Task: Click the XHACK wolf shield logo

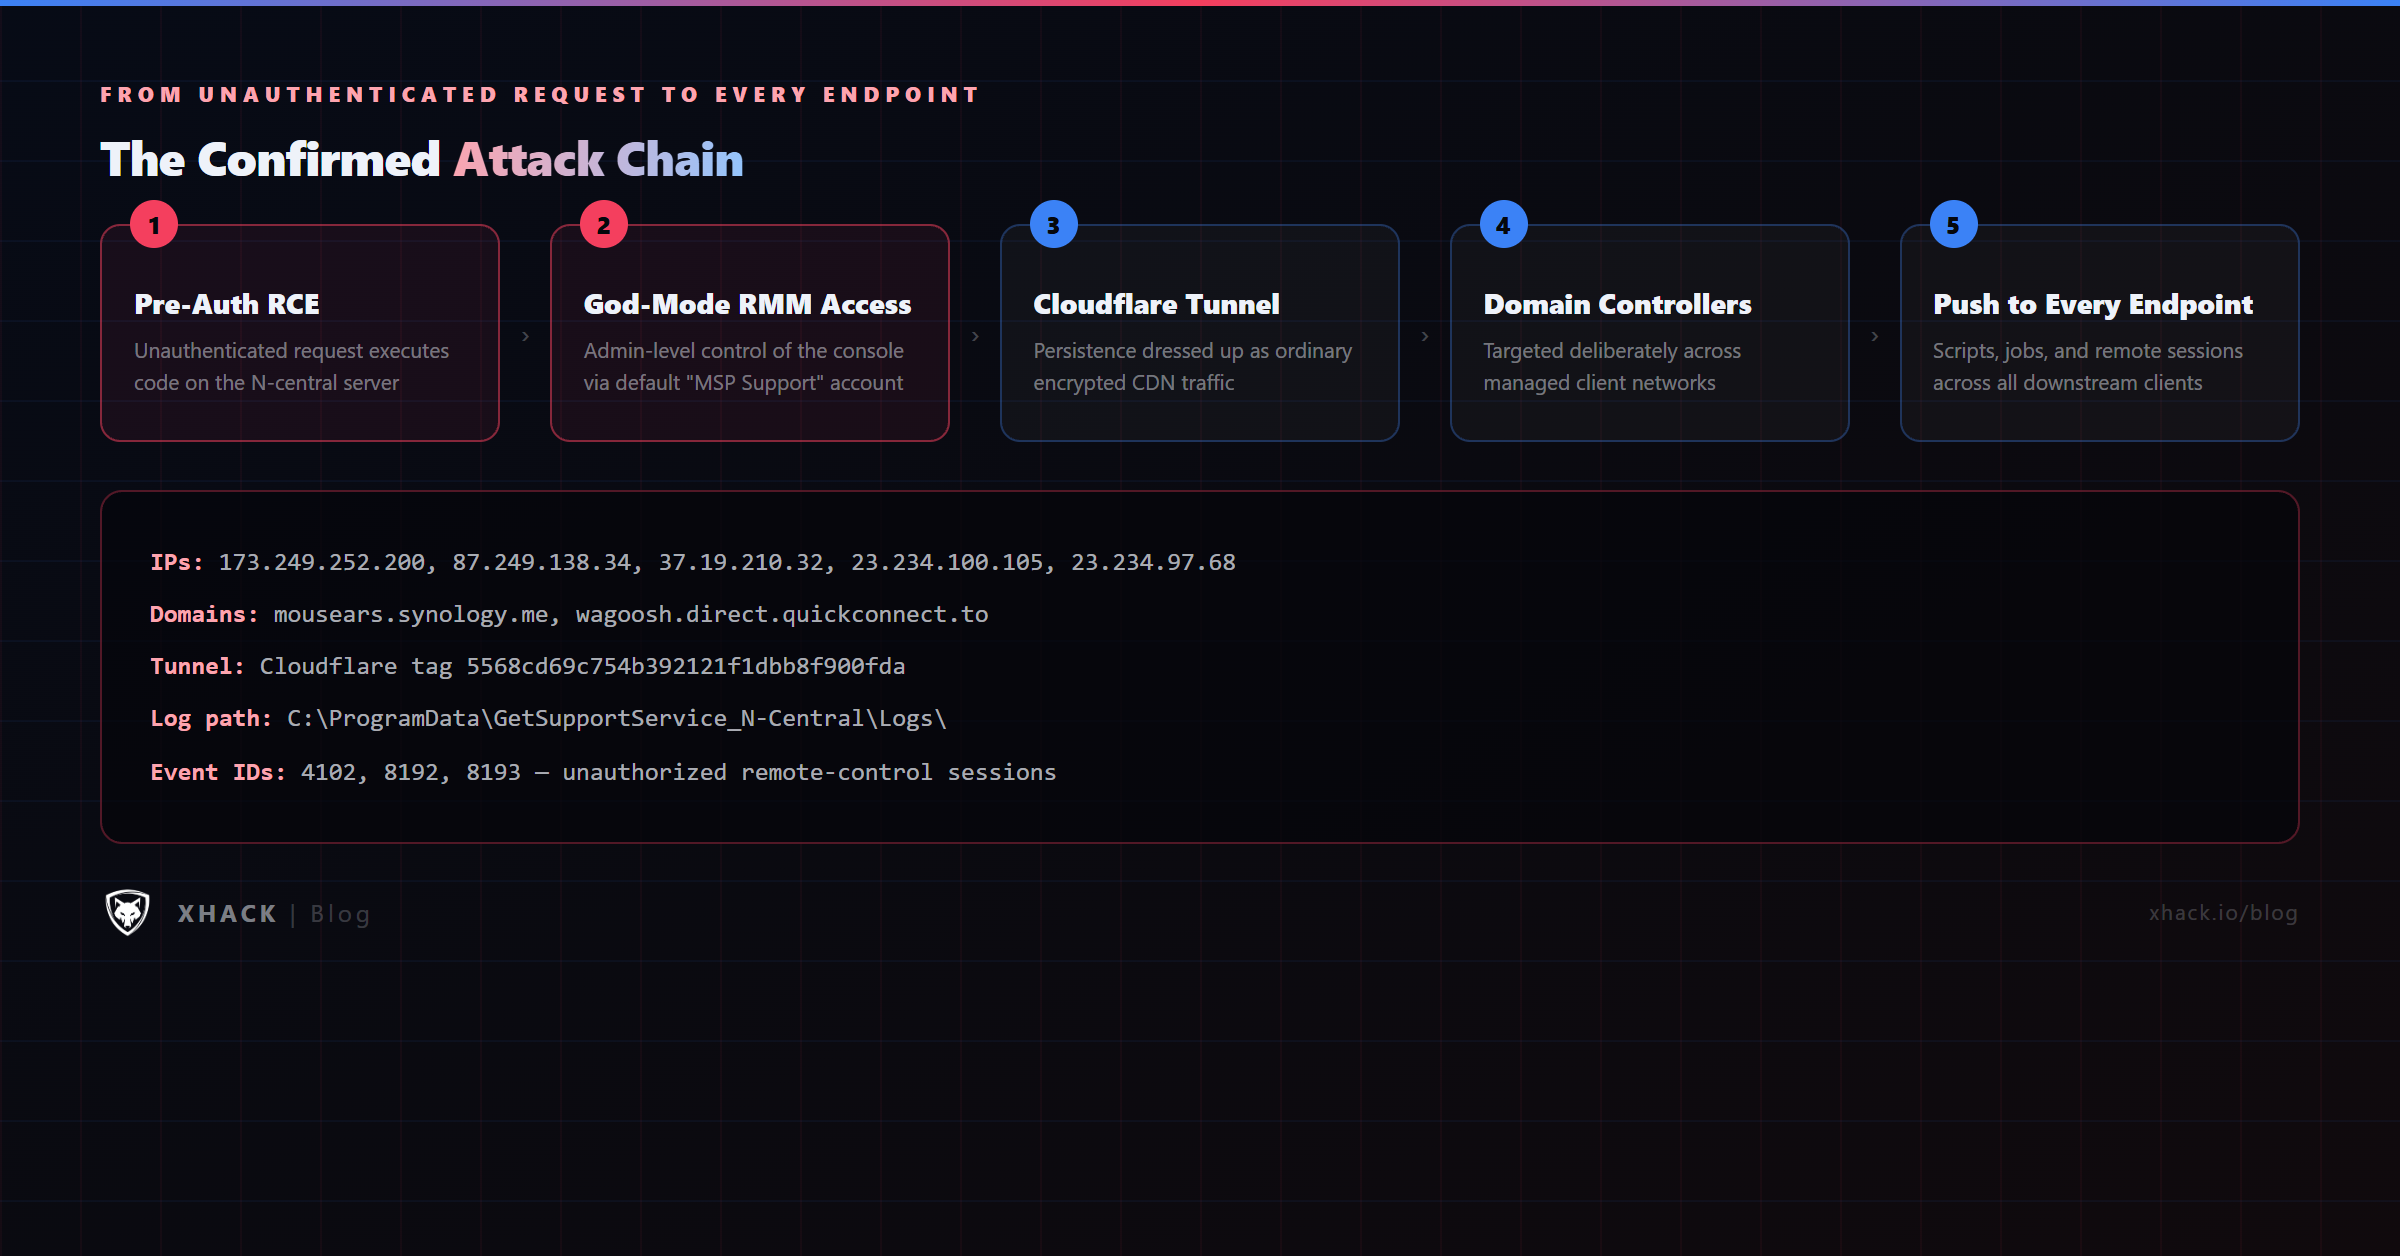Action: point(128,912)
